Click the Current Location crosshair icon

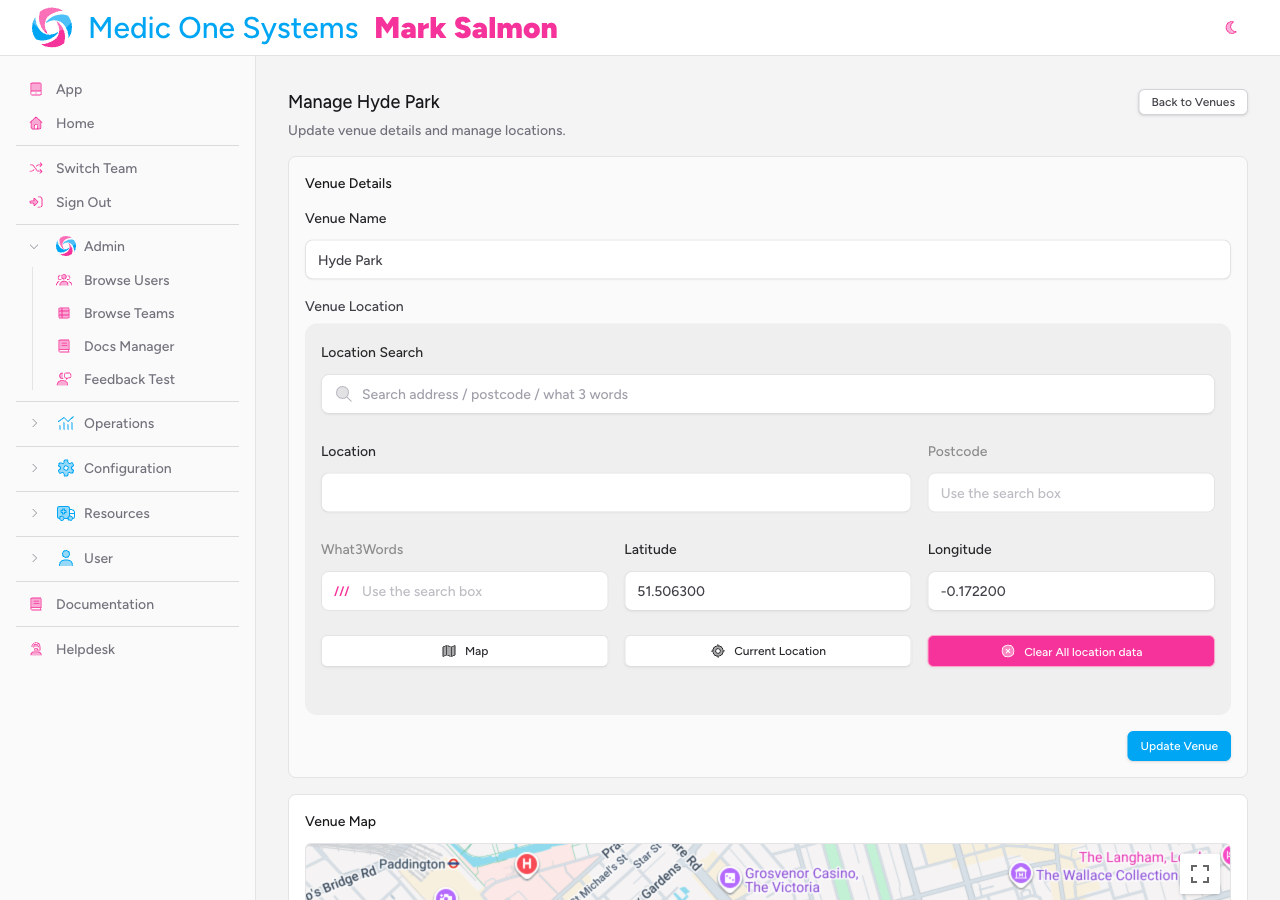717,651
